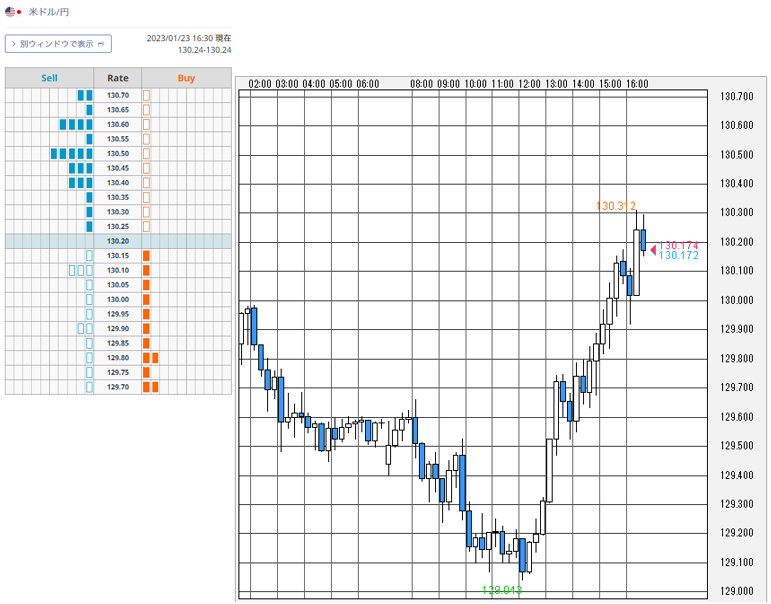Click the Rate column header
The image size is (771, 604).
[x=118, y=78]
